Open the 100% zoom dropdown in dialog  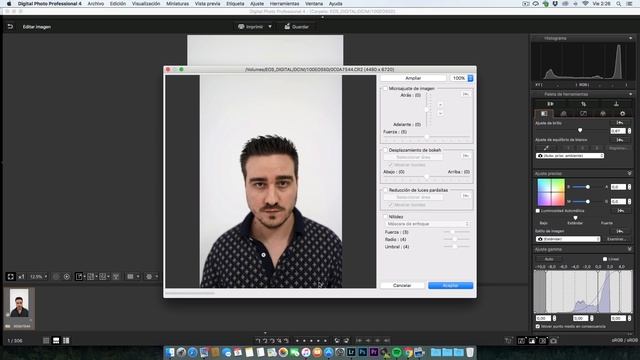click(462, 78)
